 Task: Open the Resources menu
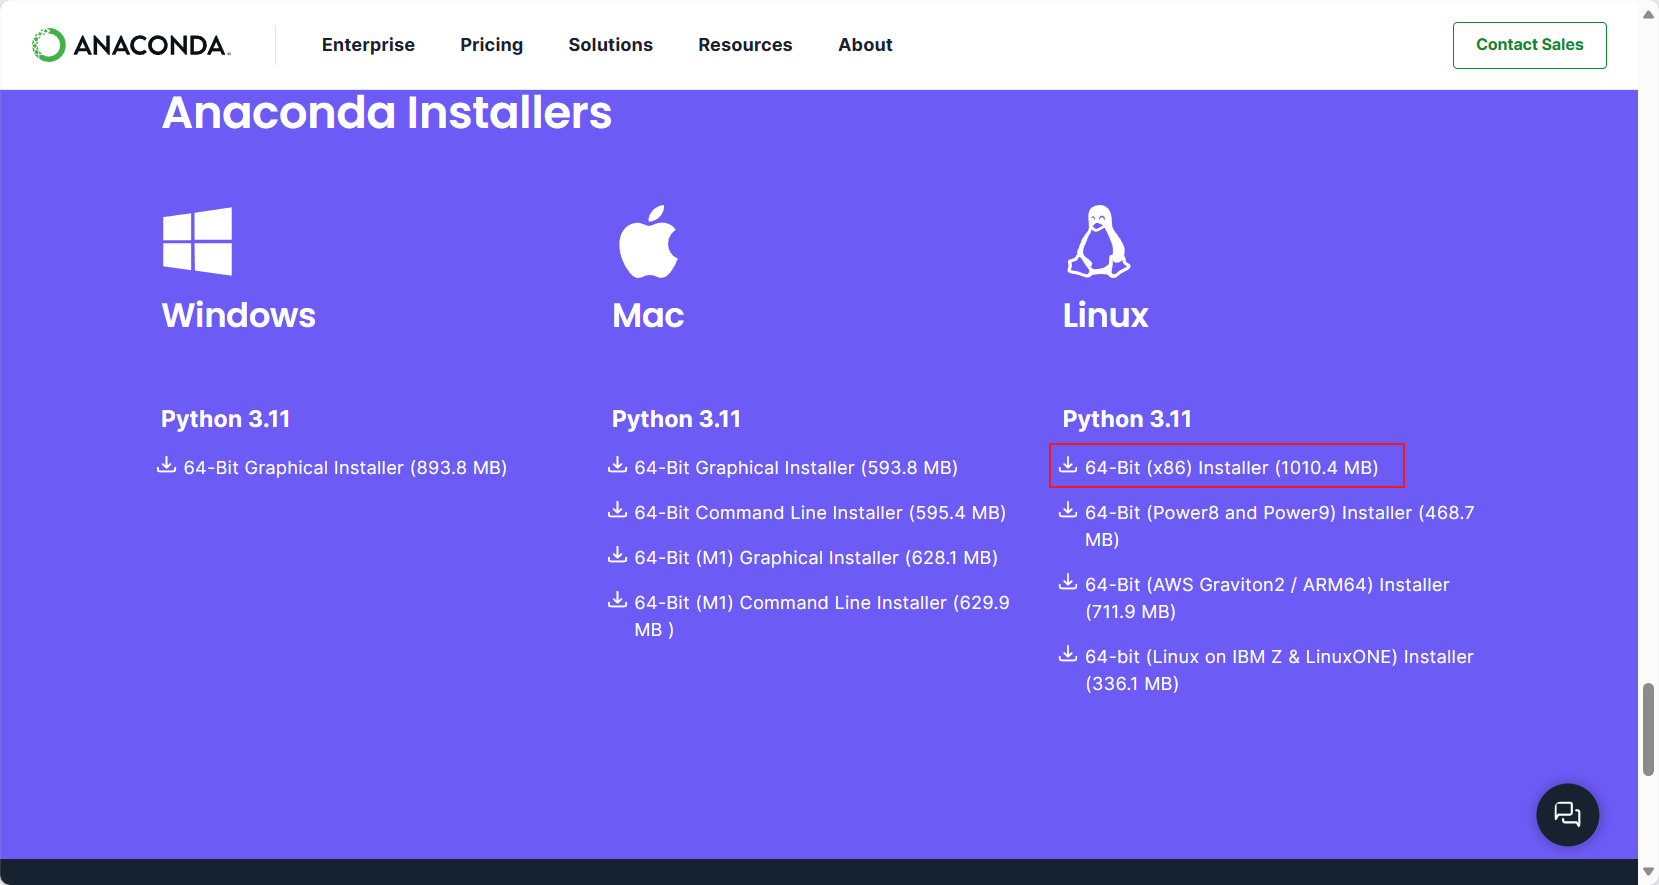(745, 45)
